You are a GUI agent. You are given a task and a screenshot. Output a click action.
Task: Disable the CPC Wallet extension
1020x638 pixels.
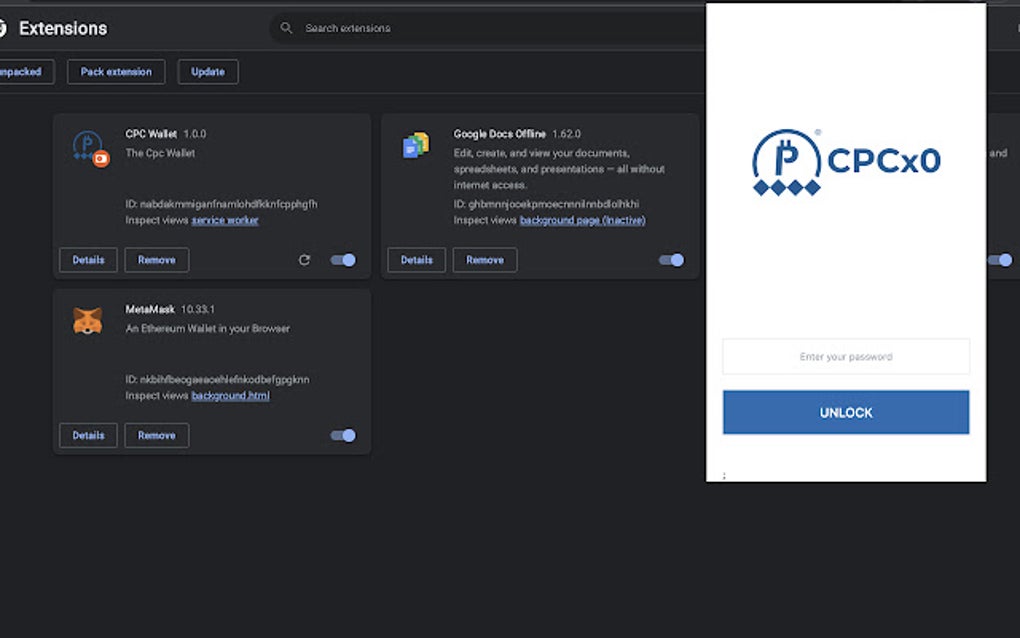tap(341, 259)
